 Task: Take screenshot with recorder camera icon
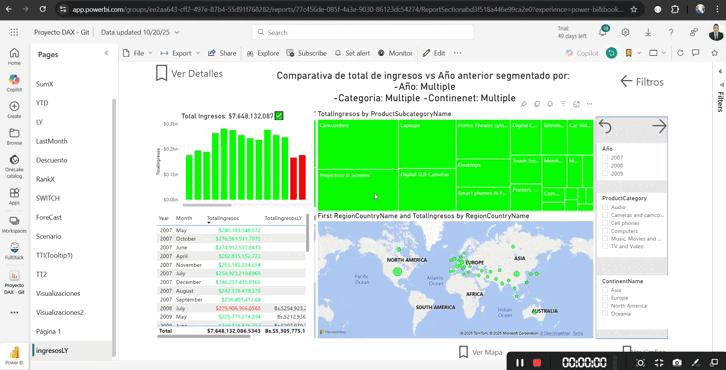pyautogui.click(x=677, y=363)
